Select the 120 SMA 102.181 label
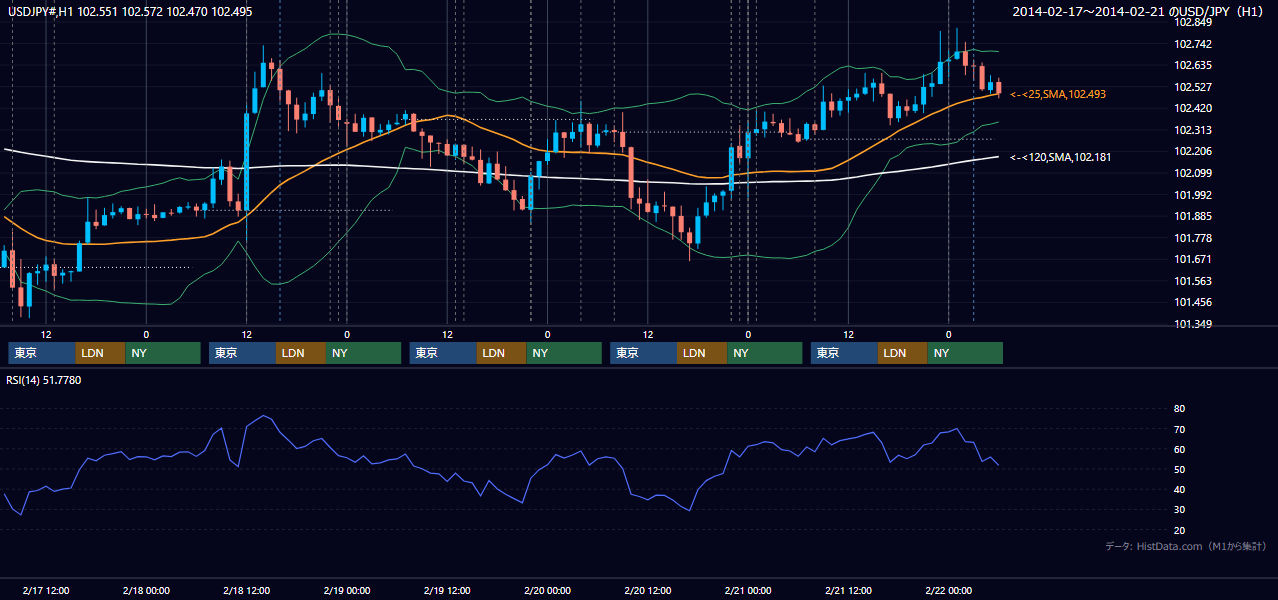The height and width of the screenshot is (600, 1278). [1060, 157]
